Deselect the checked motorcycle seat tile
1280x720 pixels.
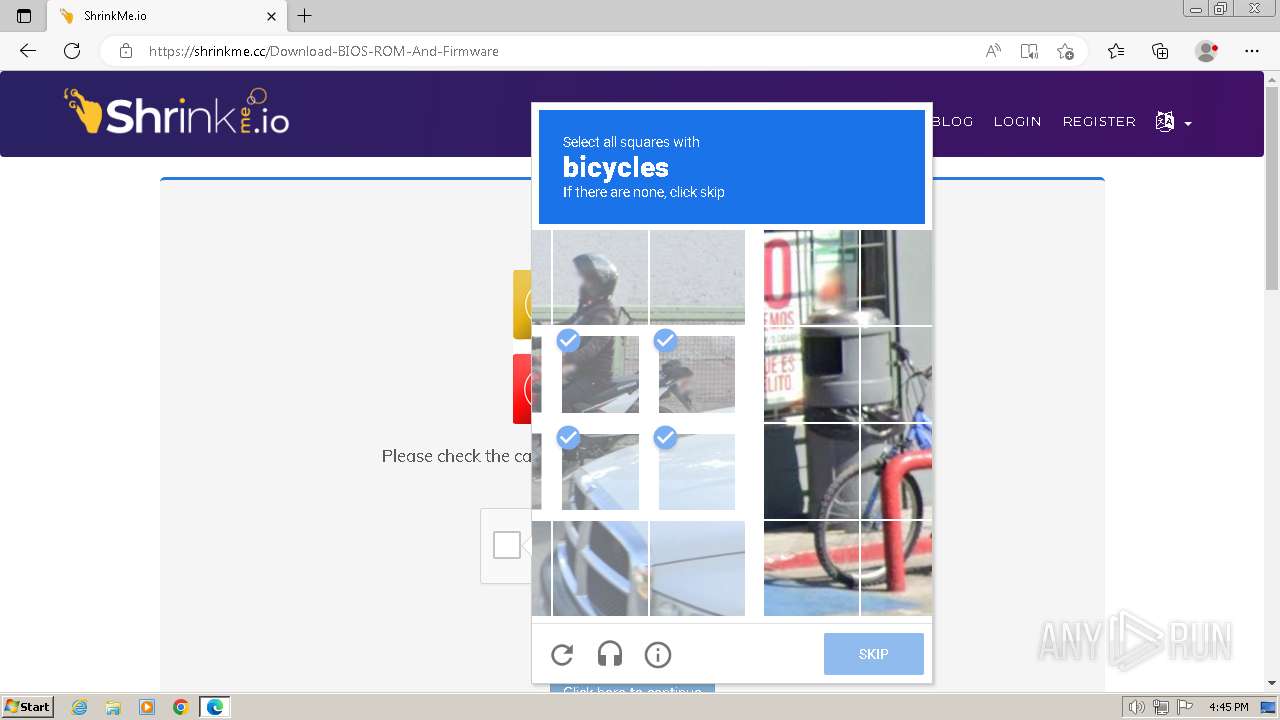coord(697,374)
